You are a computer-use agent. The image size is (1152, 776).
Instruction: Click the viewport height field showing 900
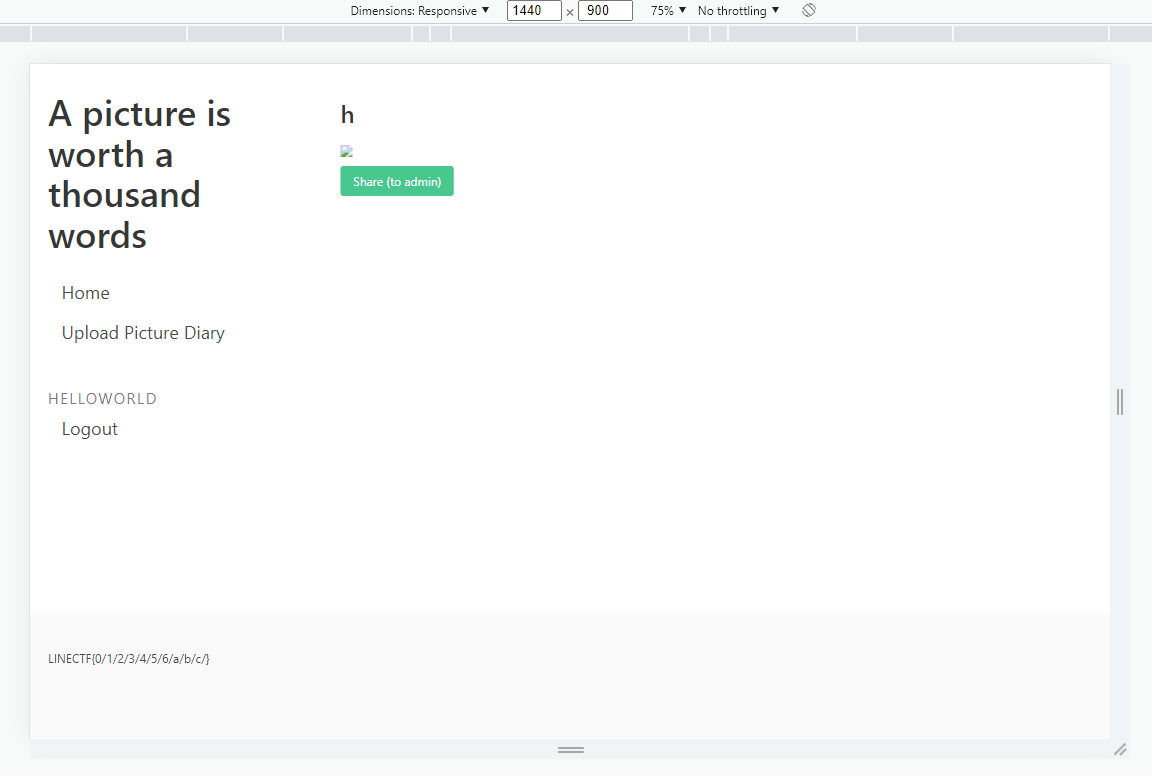604,11
